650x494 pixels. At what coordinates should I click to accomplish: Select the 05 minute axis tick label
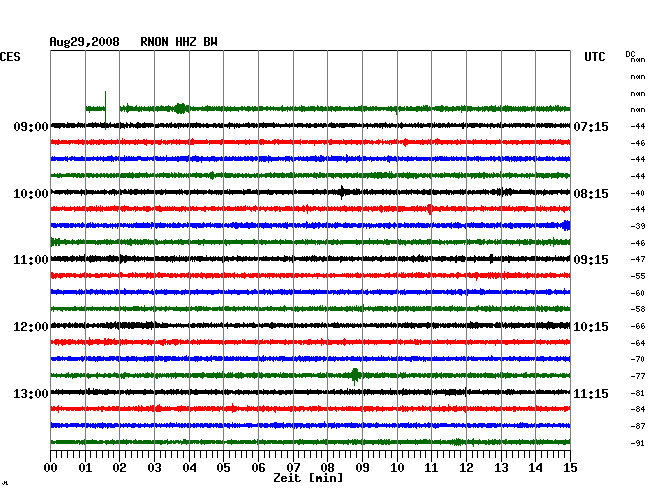[x=223, y=467]
